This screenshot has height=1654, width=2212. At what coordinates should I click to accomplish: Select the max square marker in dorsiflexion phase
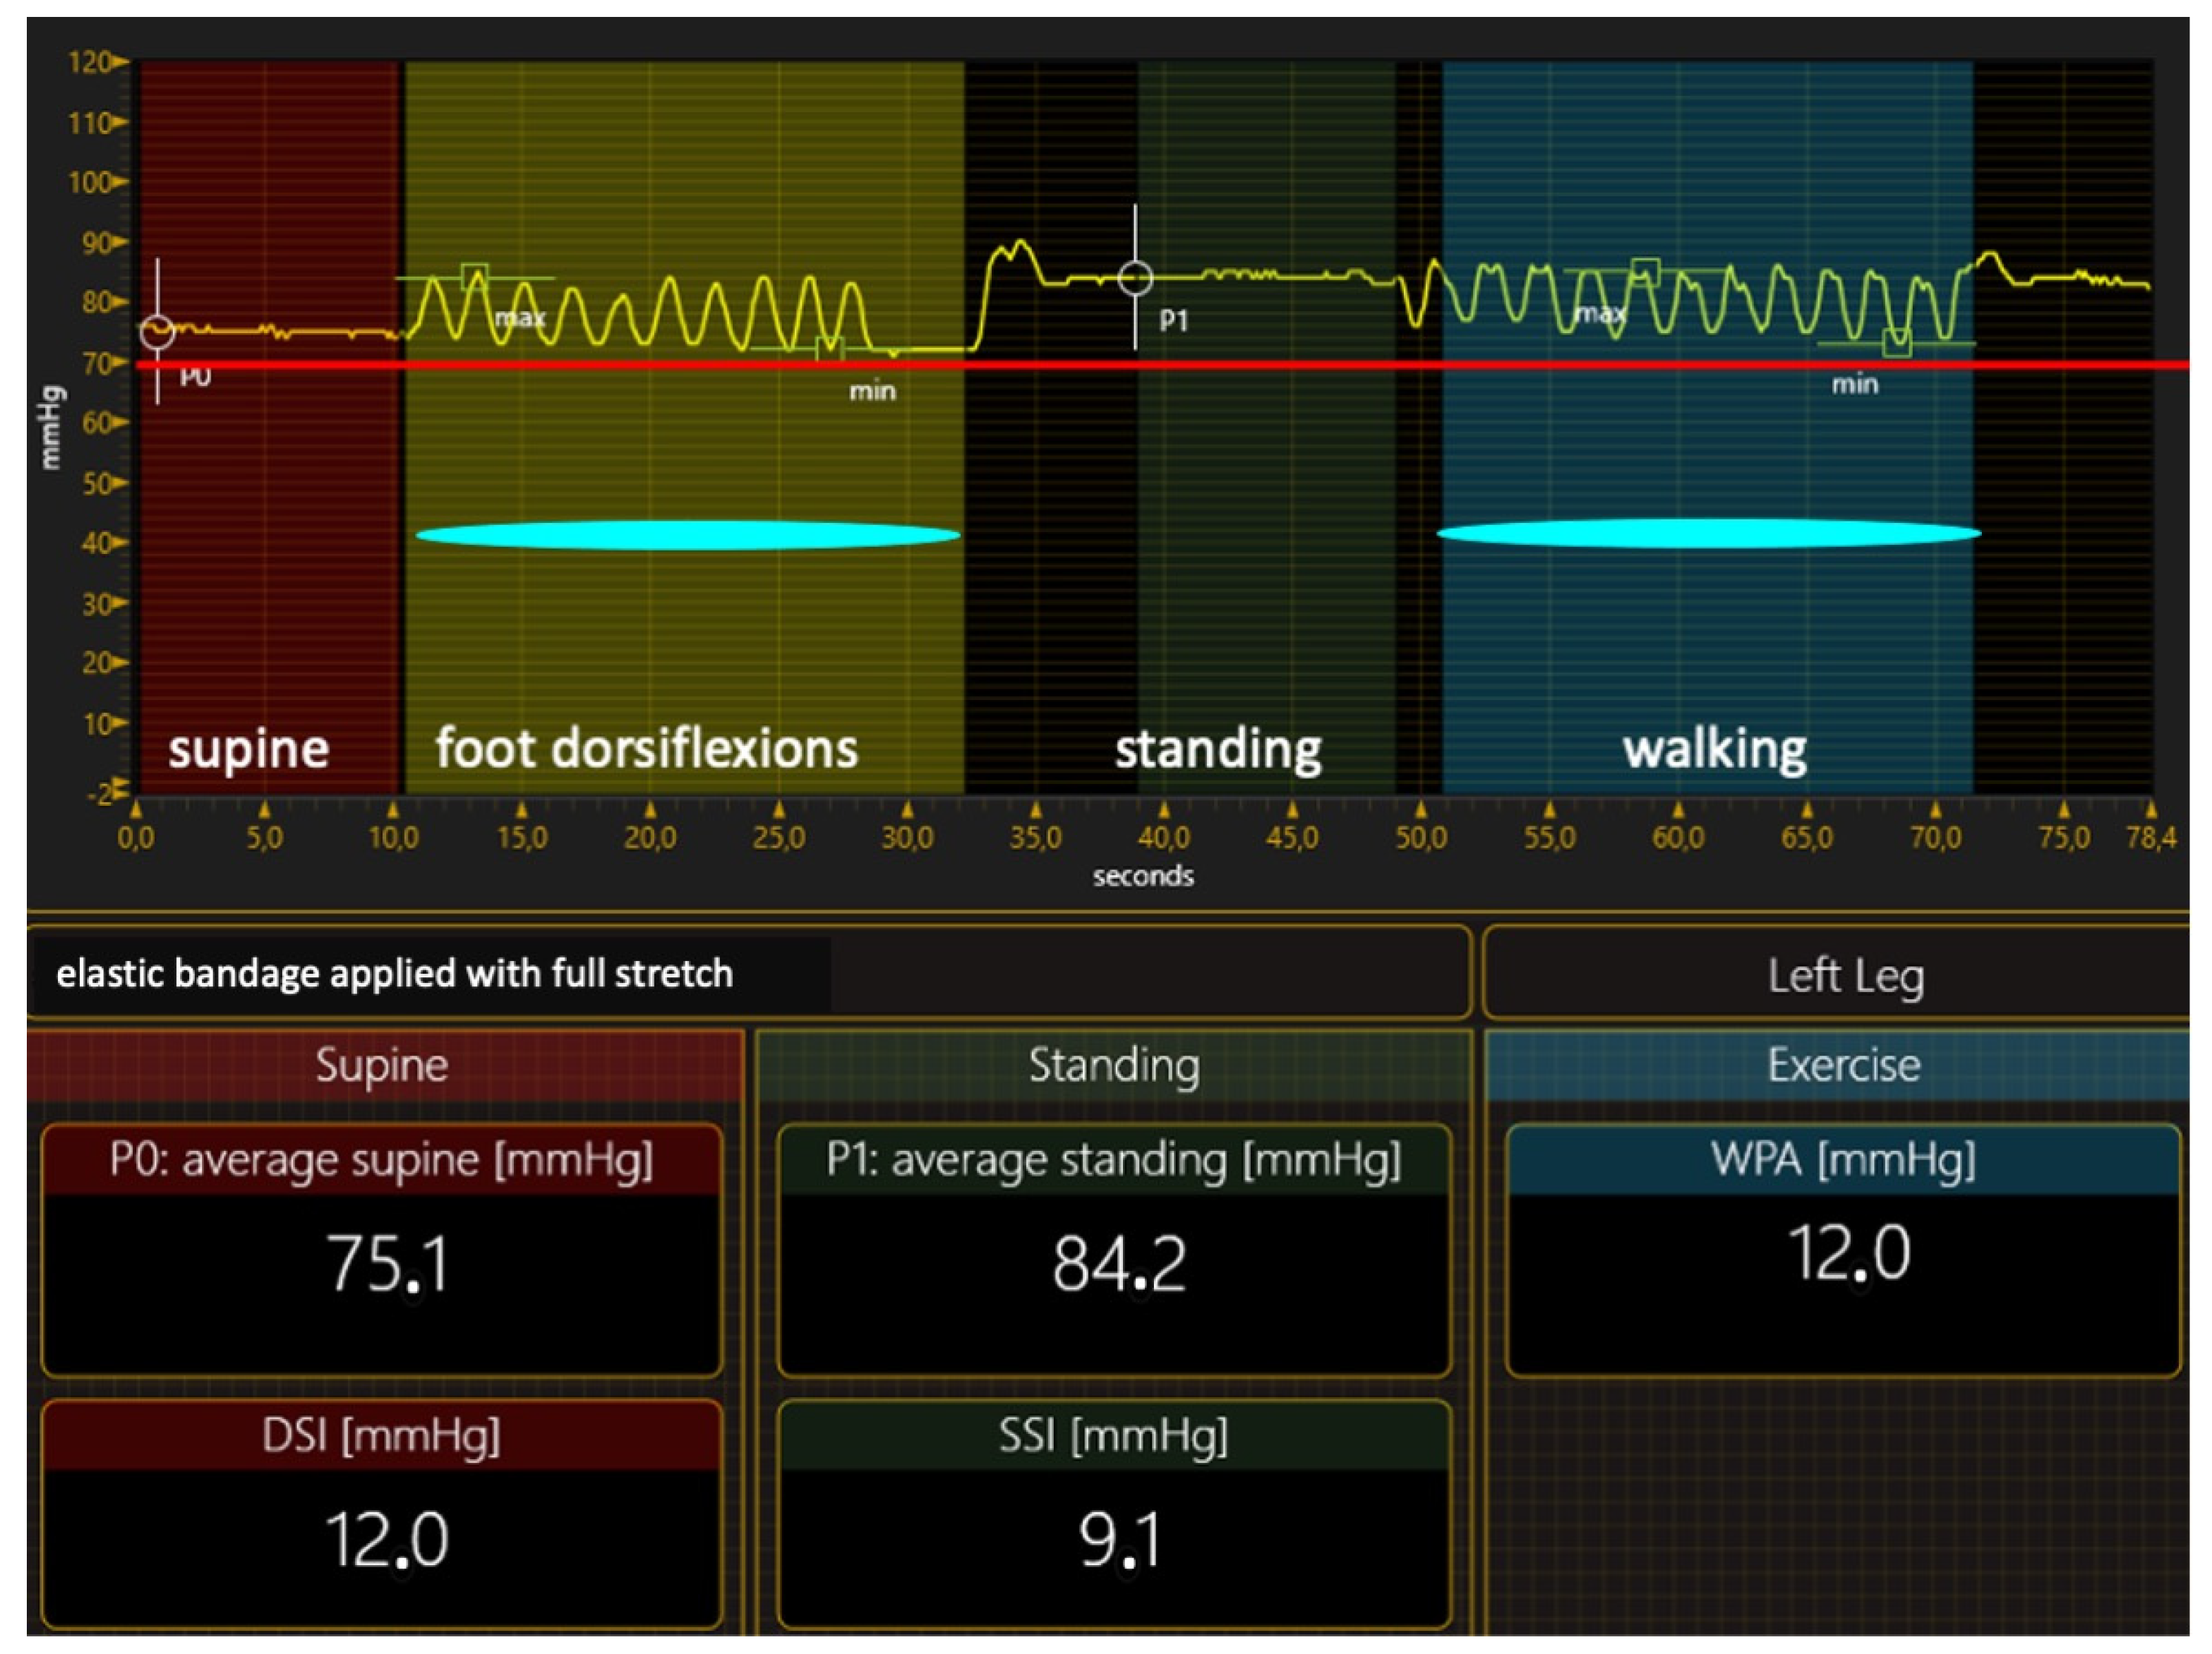click(x=475, y=277)
